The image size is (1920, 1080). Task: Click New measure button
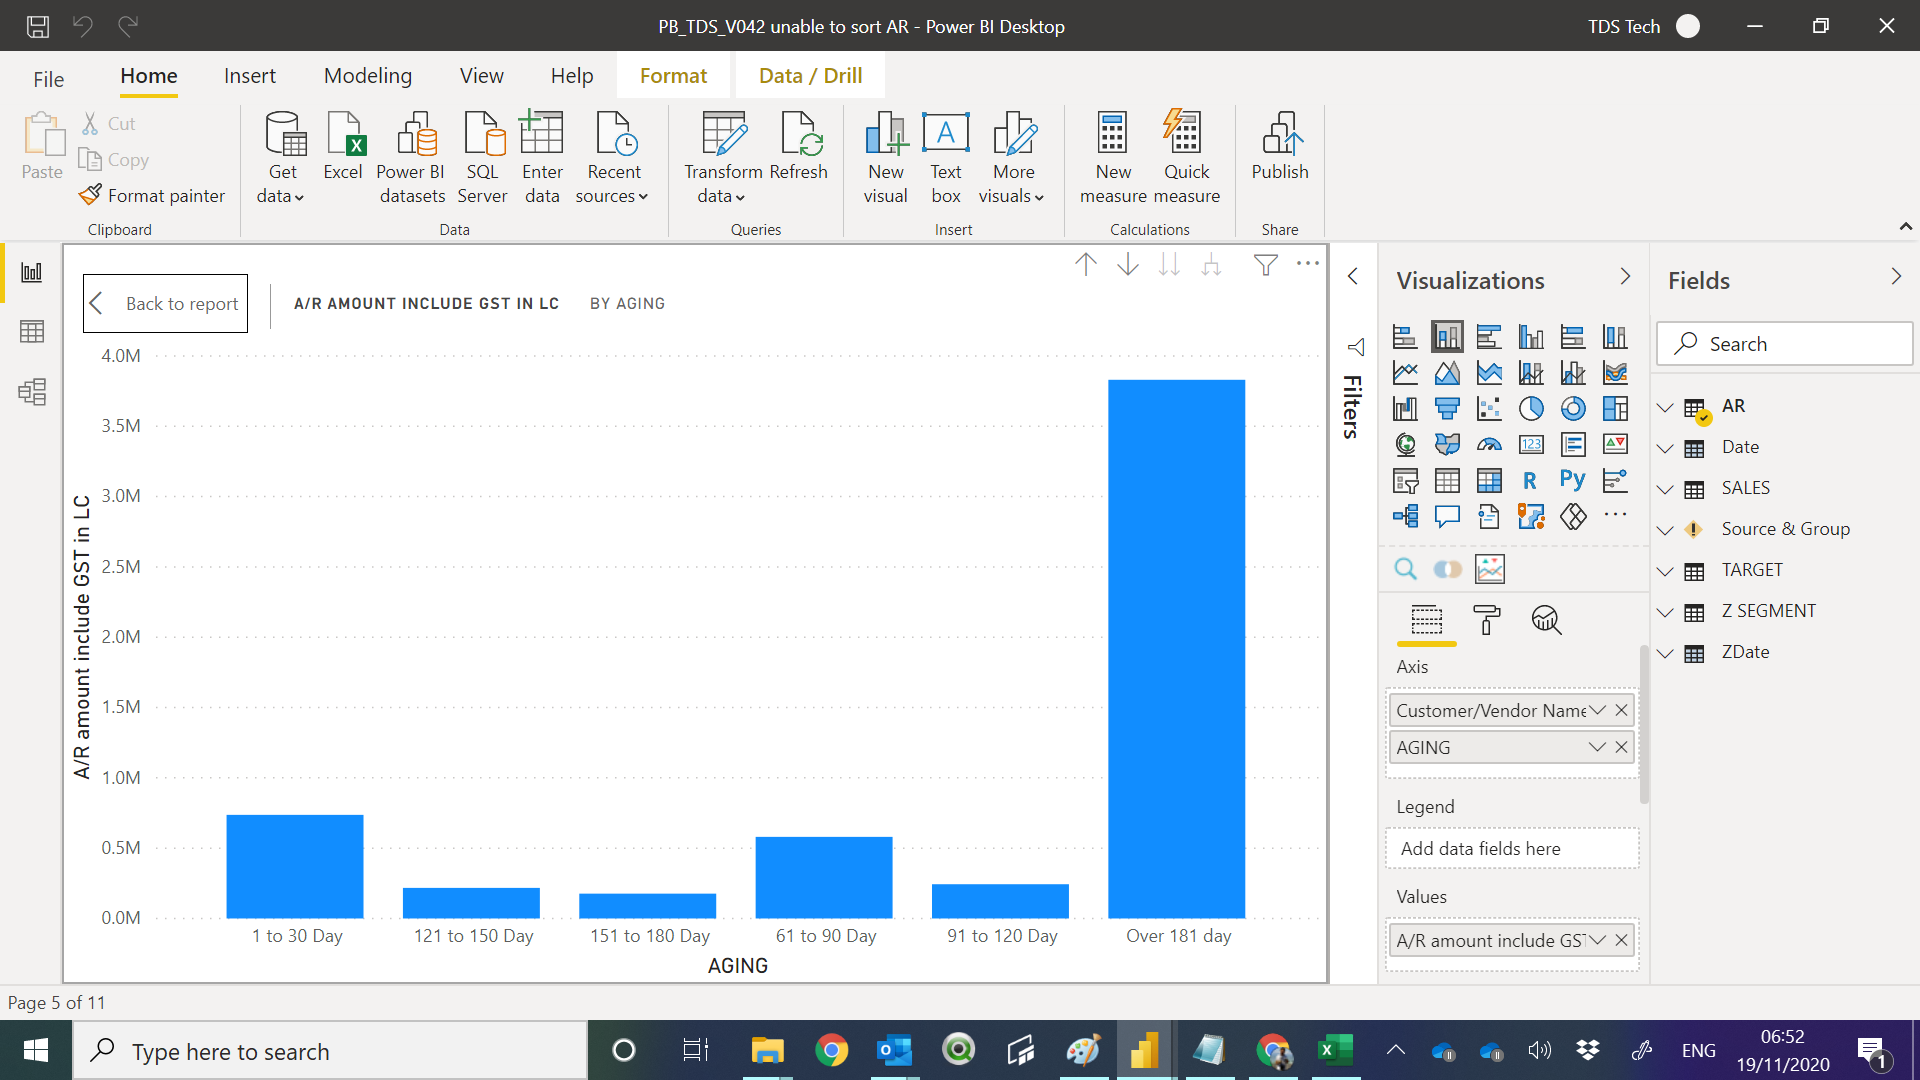(x=1113, y=158)
